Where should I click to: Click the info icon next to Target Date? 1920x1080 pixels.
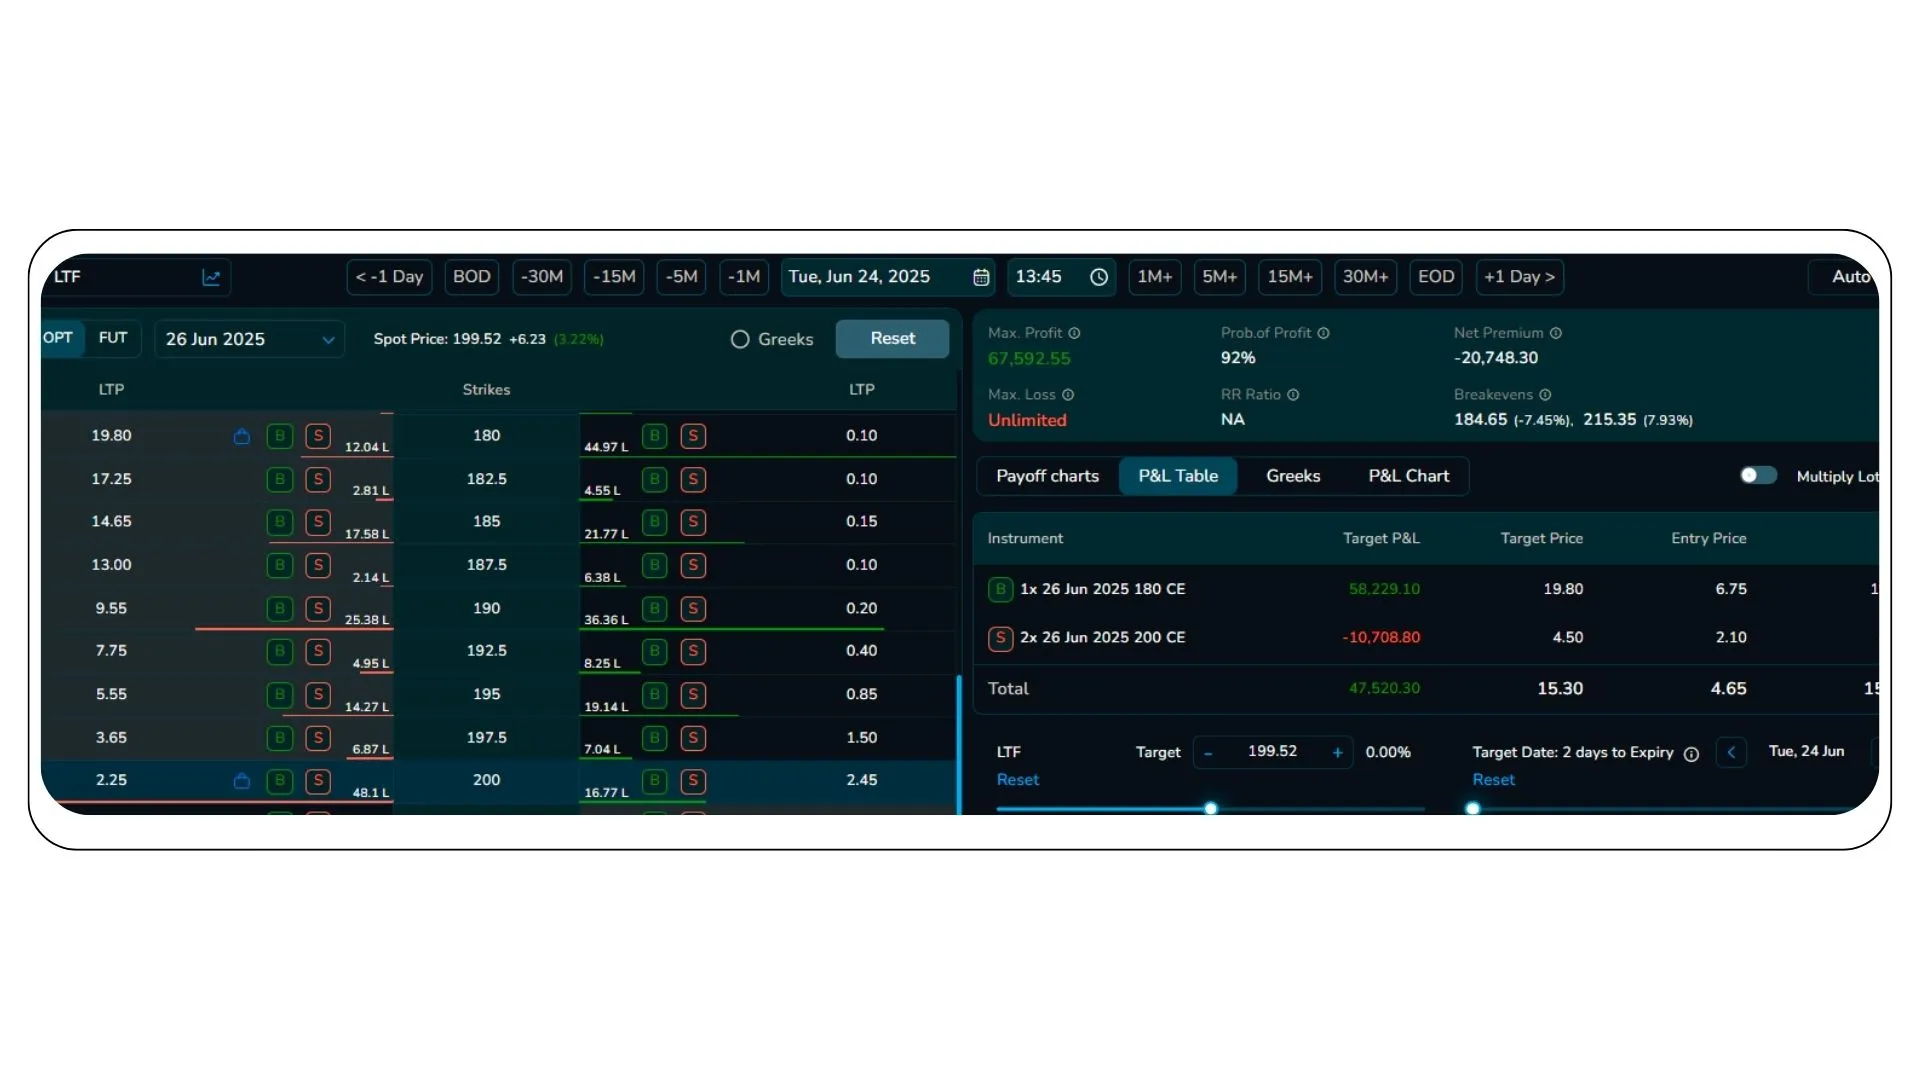(x=1691, y=753)
